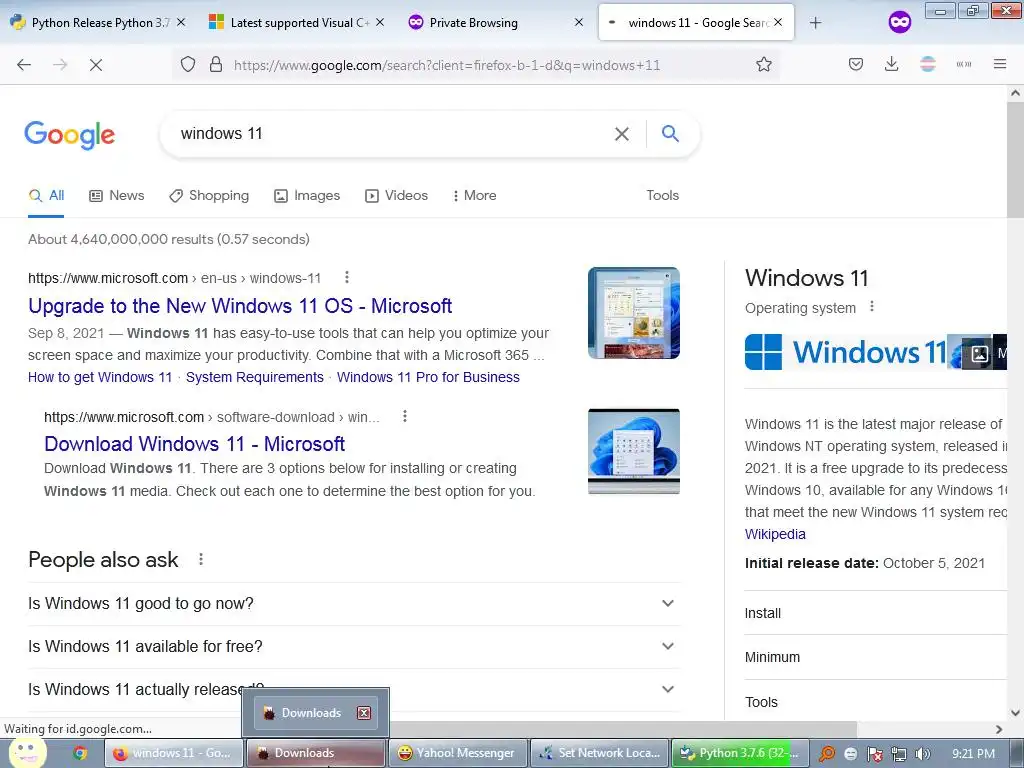Expand 'Is Windows 11 good to go now?'

click(354, 603)
